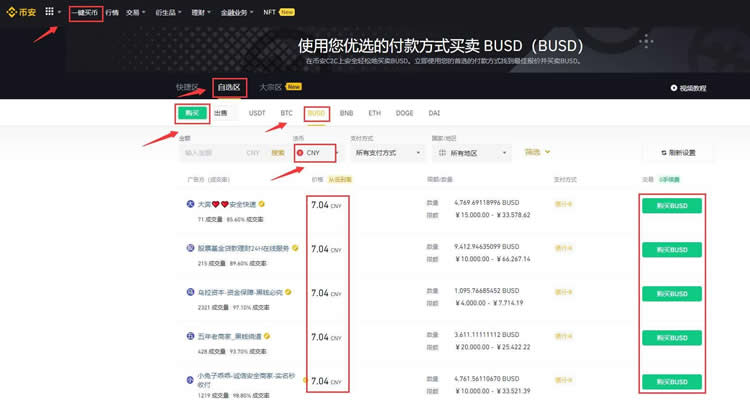Click avatar of advertiser with 428 trades
This screenshot has width=750, height=403.
click(190, 336)
